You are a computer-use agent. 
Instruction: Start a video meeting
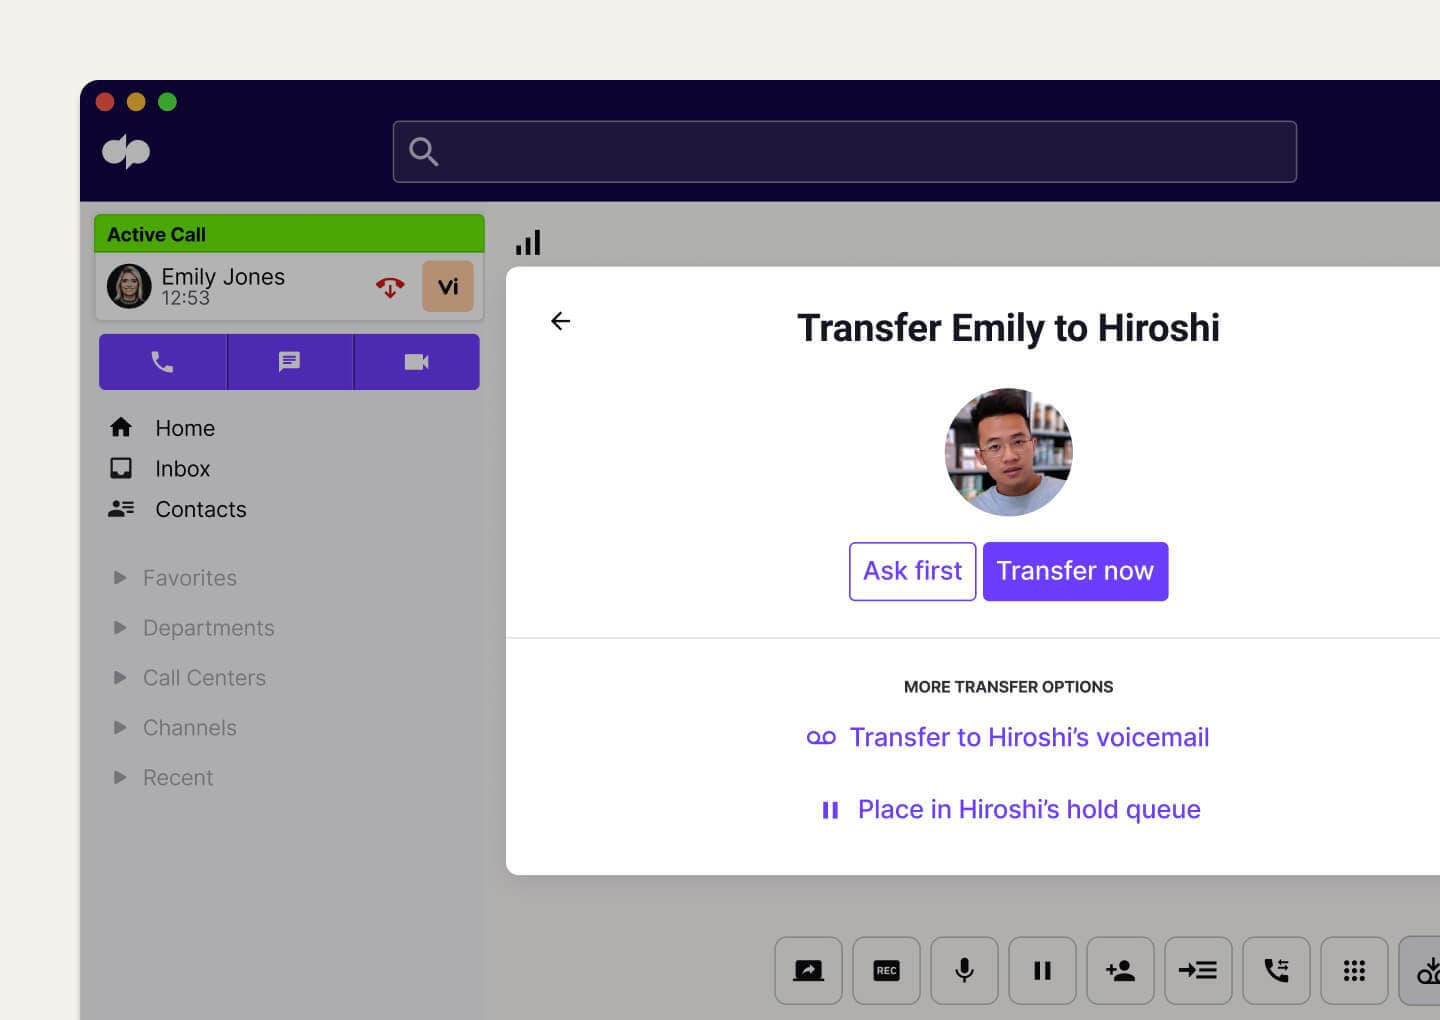(x=416, y=362)
